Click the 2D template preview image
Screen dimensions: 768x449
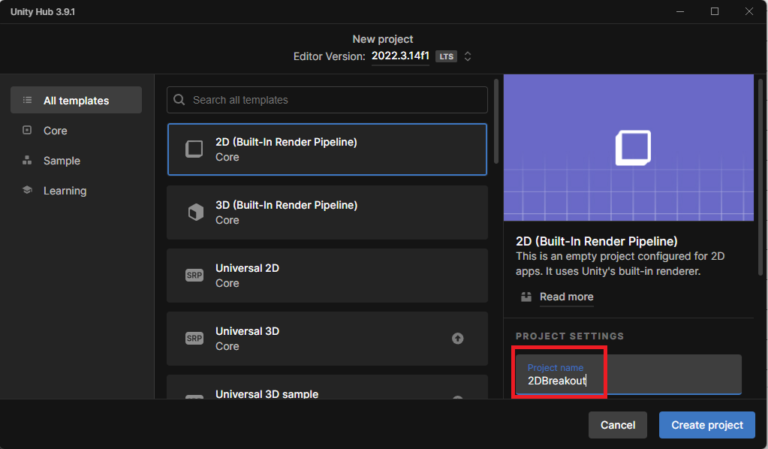[629, 148]
